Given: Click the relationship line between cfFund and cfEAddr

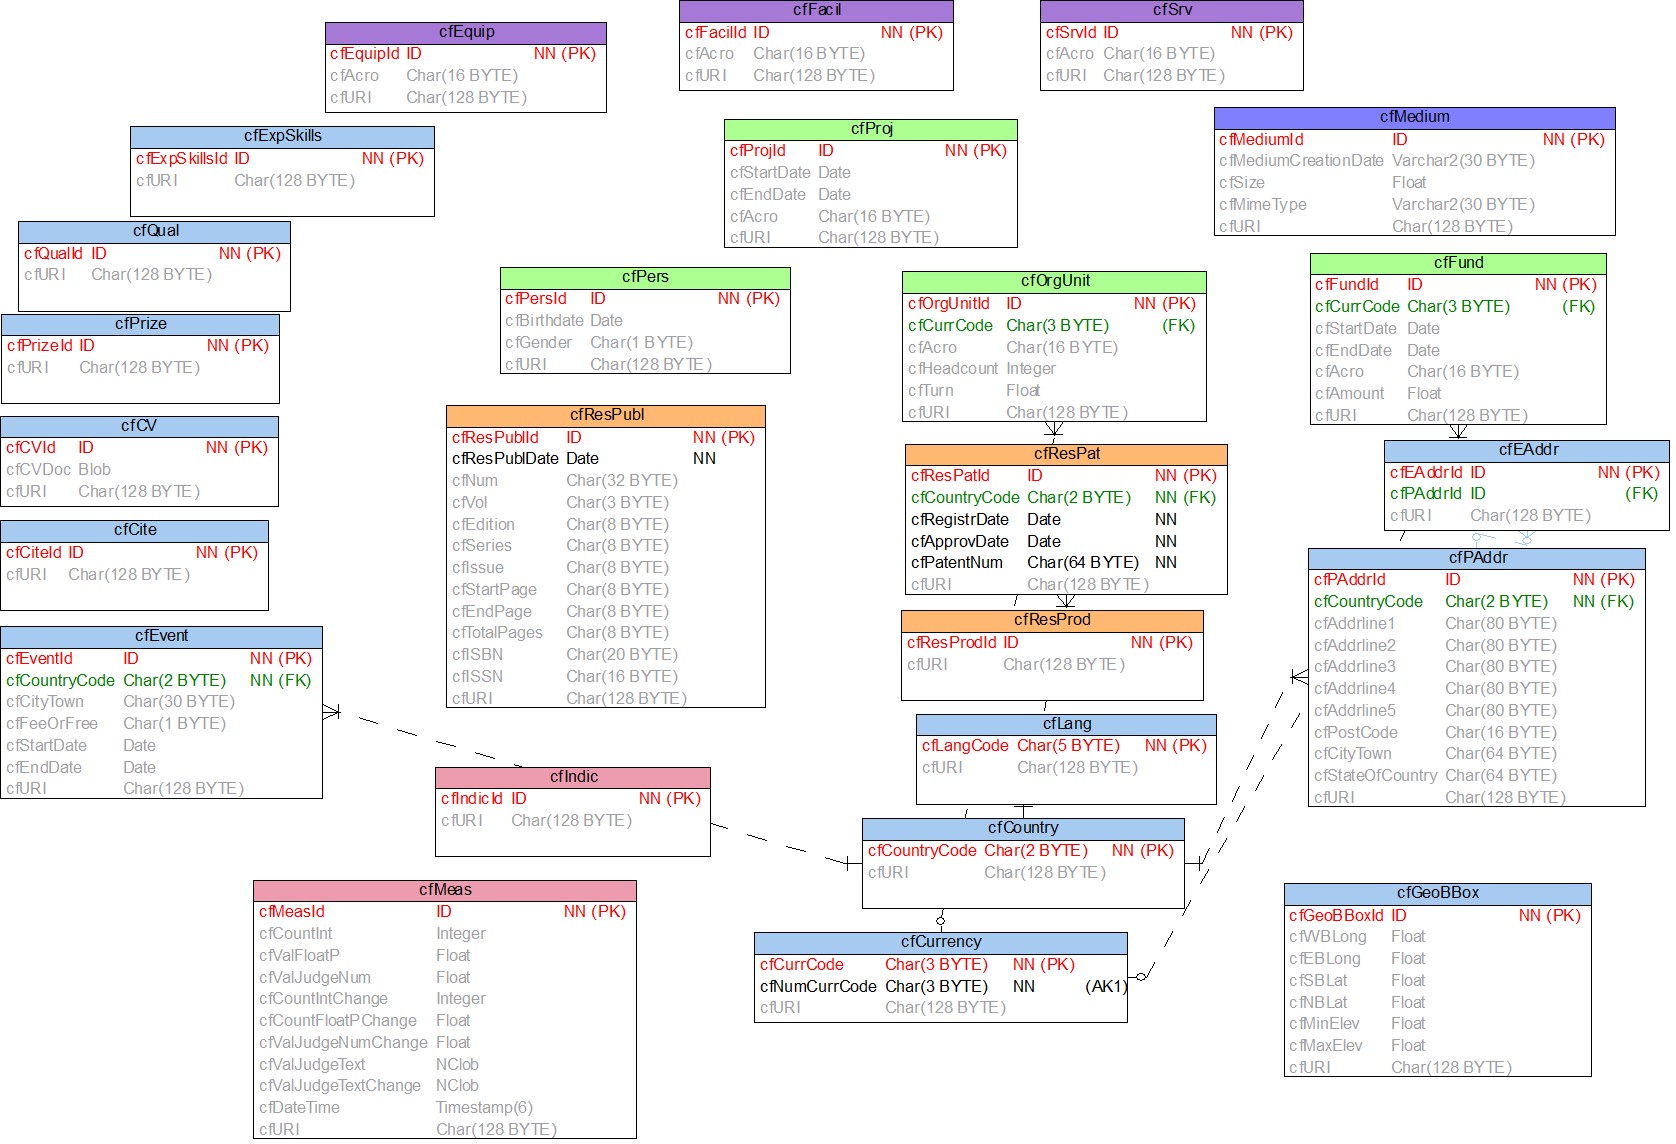Looking at the screenshot, I should click(1457, 432).
